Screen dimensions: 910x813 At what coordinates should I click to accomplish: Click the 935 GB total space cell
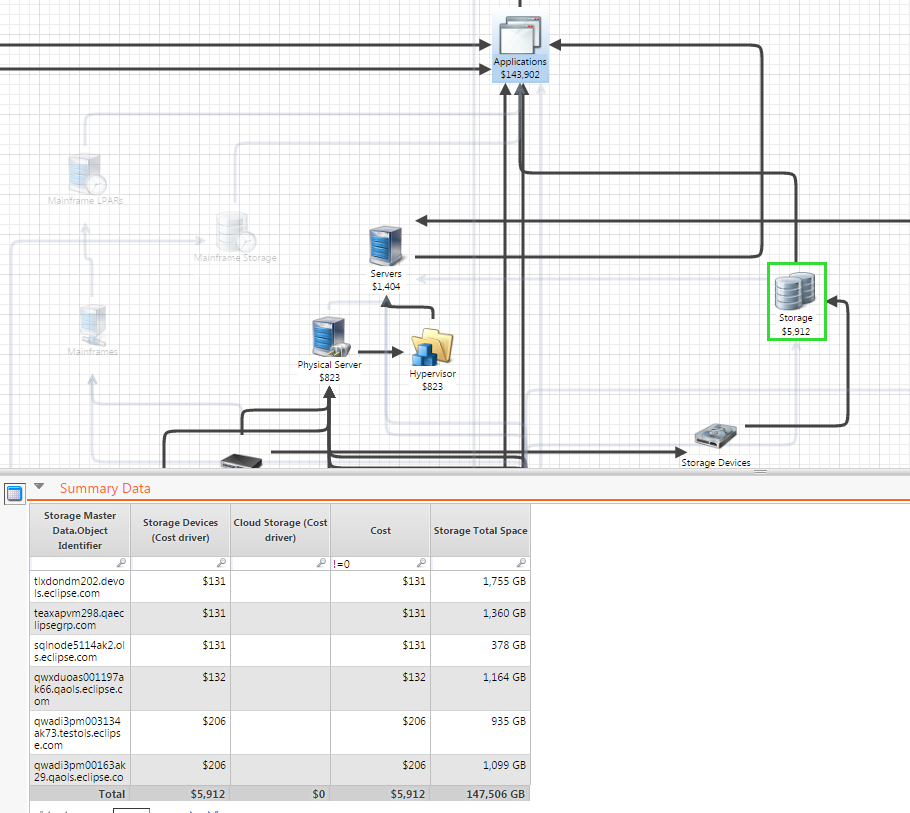[x=481, y=733]
